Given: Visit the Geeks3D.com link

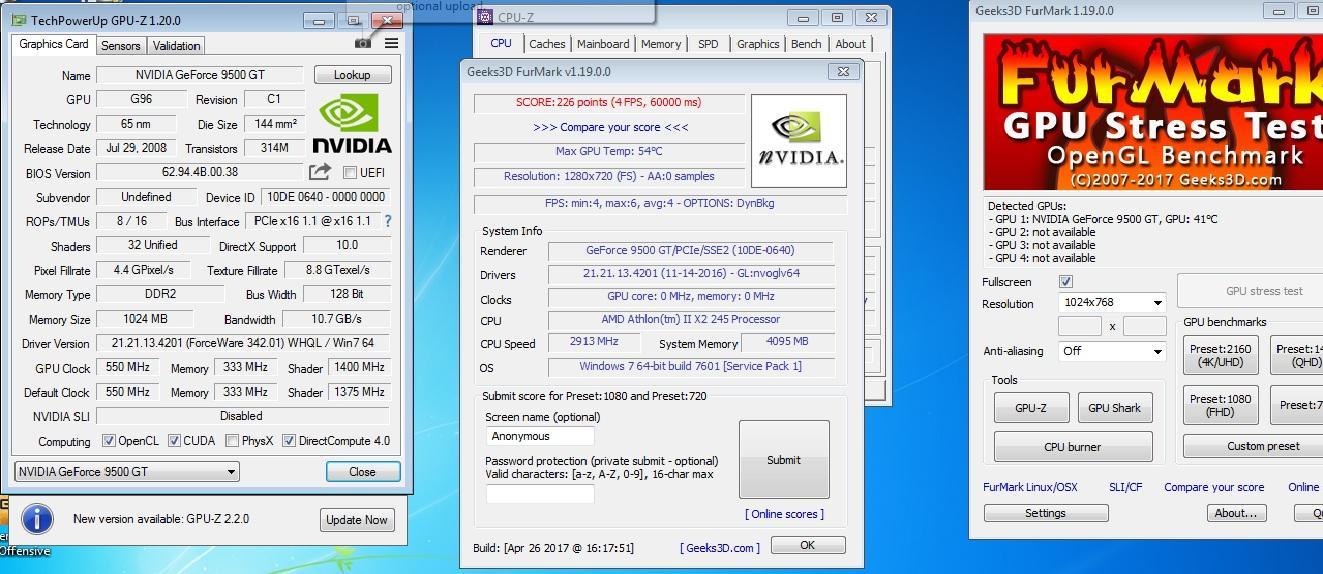Looking at the screenshot, I should [719, 547].
